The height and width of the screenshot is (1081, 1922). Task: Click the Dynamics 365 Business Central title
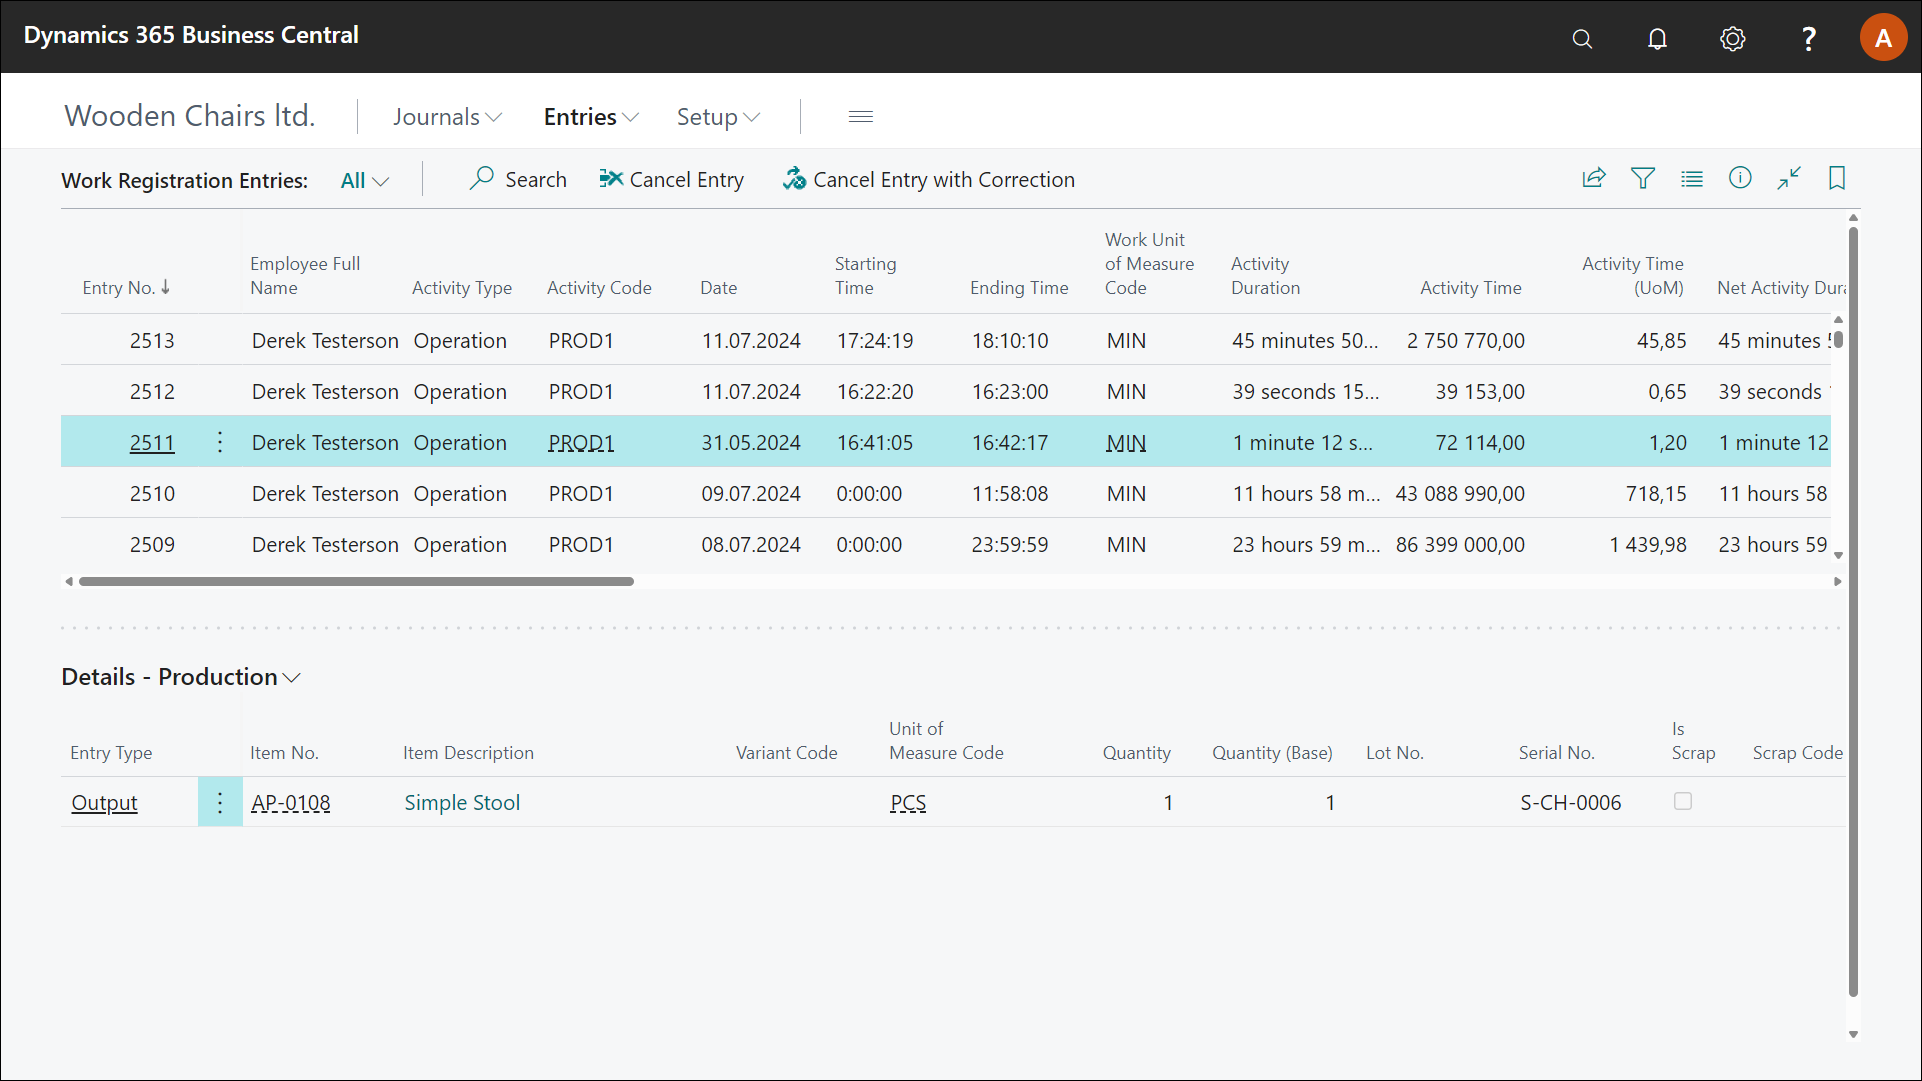coord(191,35)
